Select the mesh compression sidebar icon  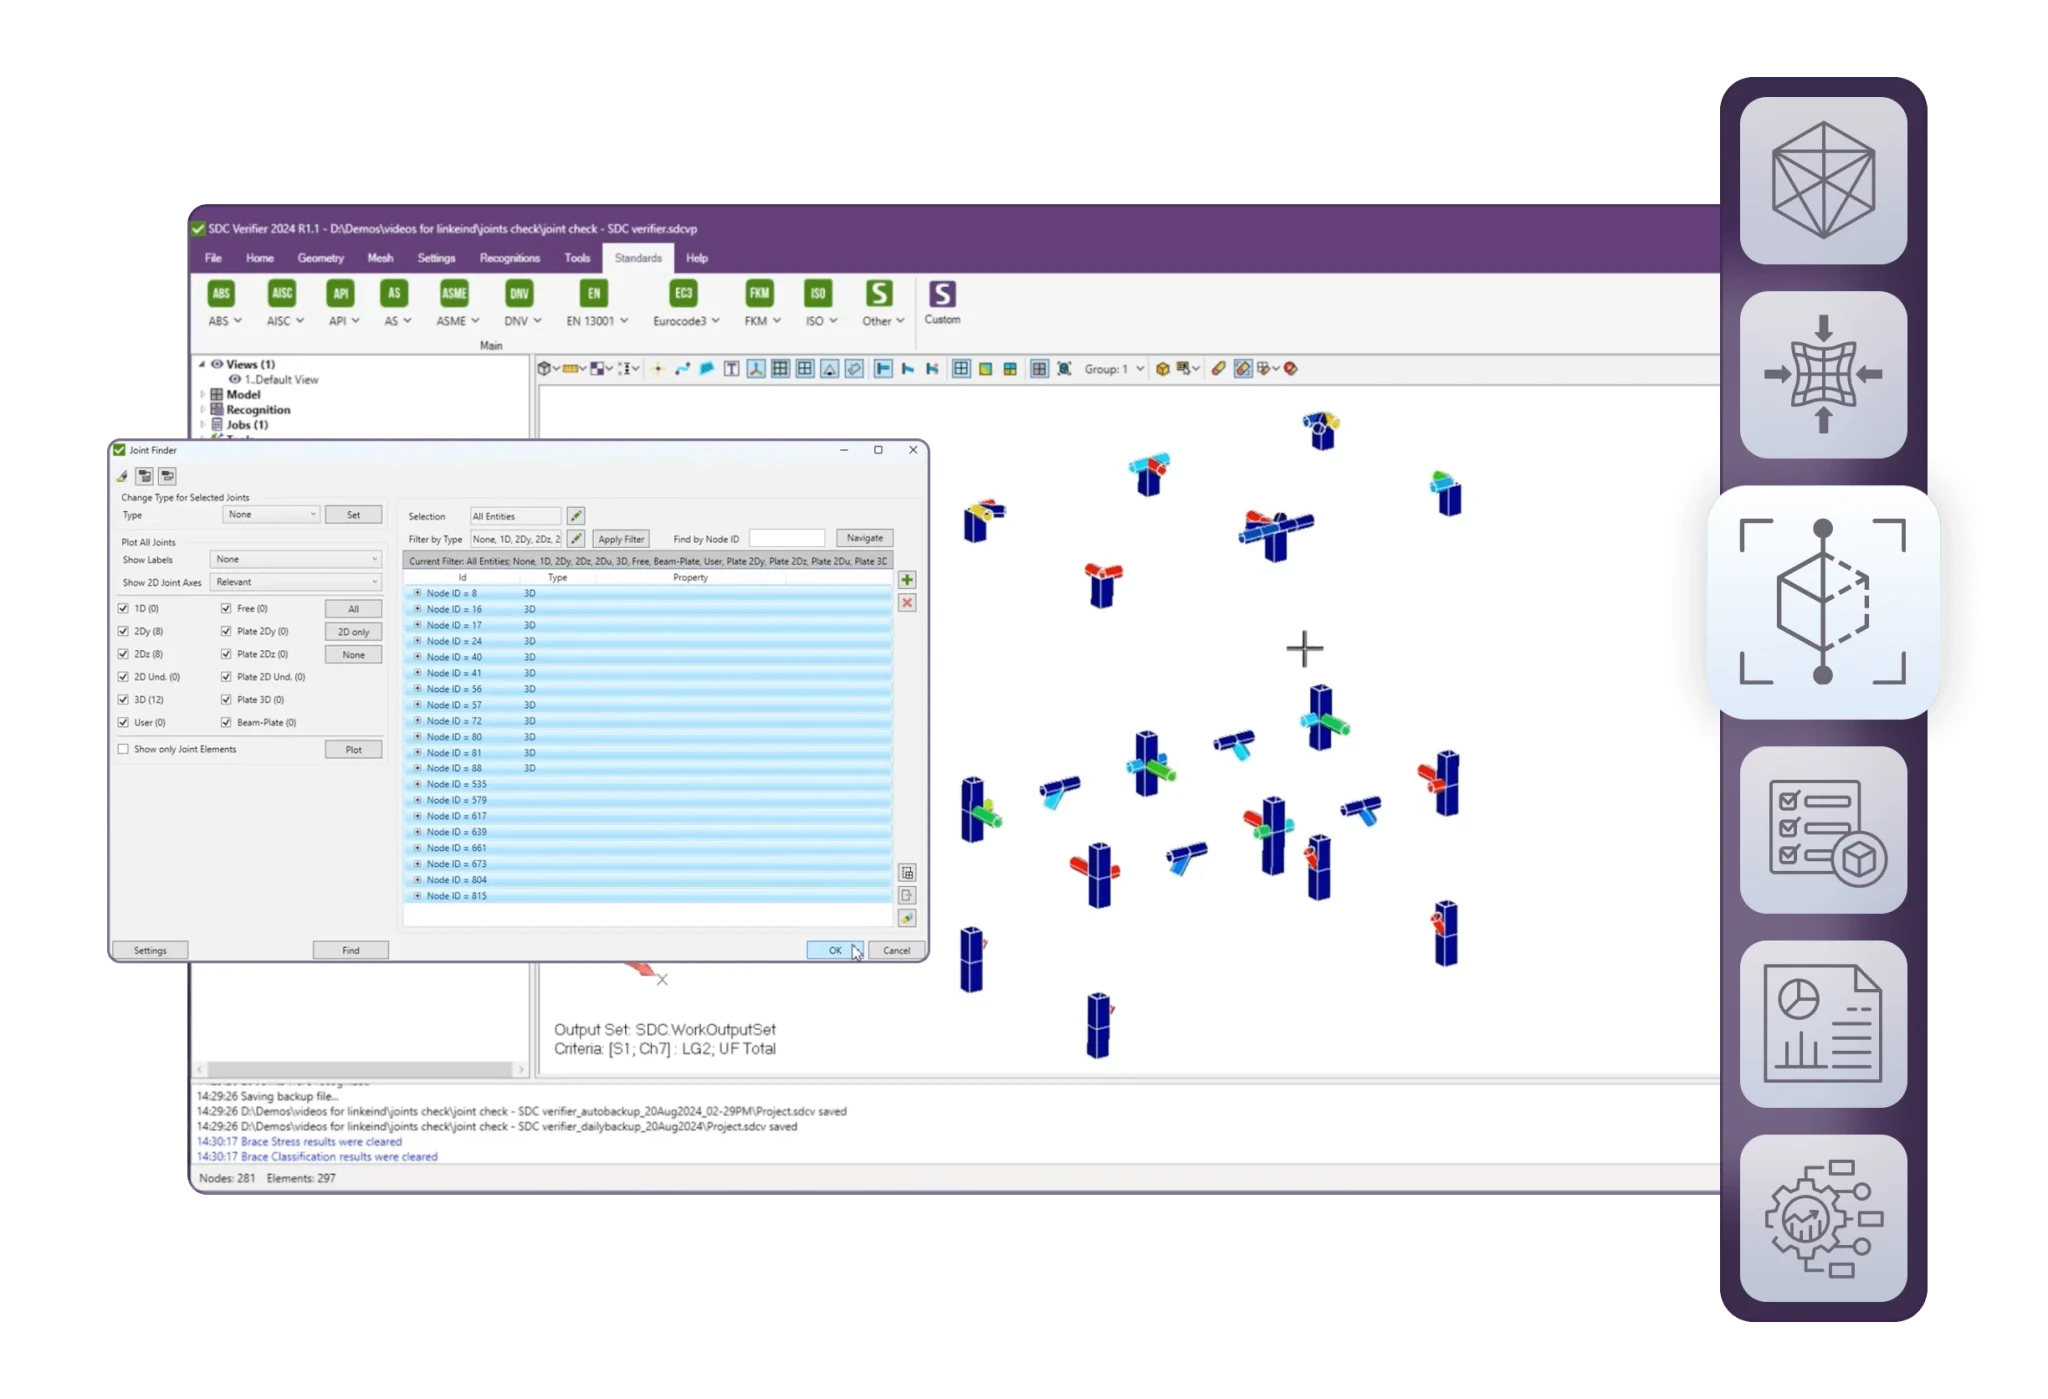[x=1823, y=375]
